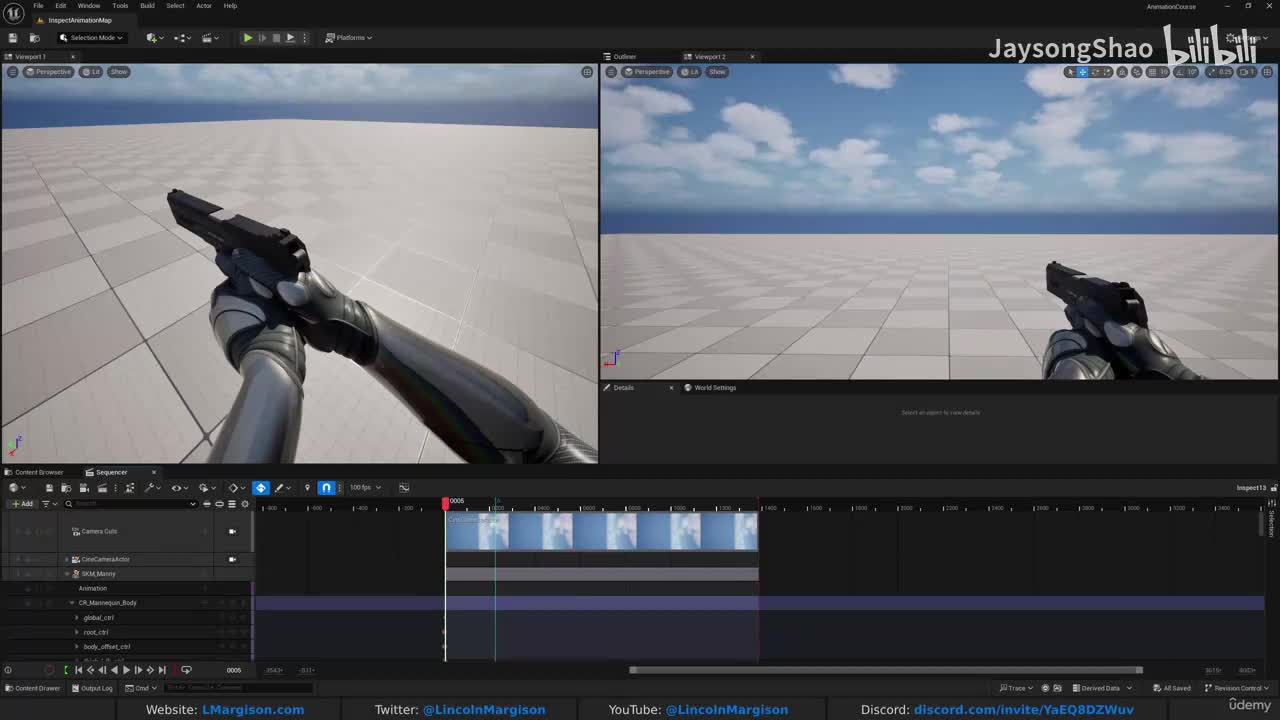
Task: Select translate gizmo in Viewport 2
Action: (x=1082, y=72)
